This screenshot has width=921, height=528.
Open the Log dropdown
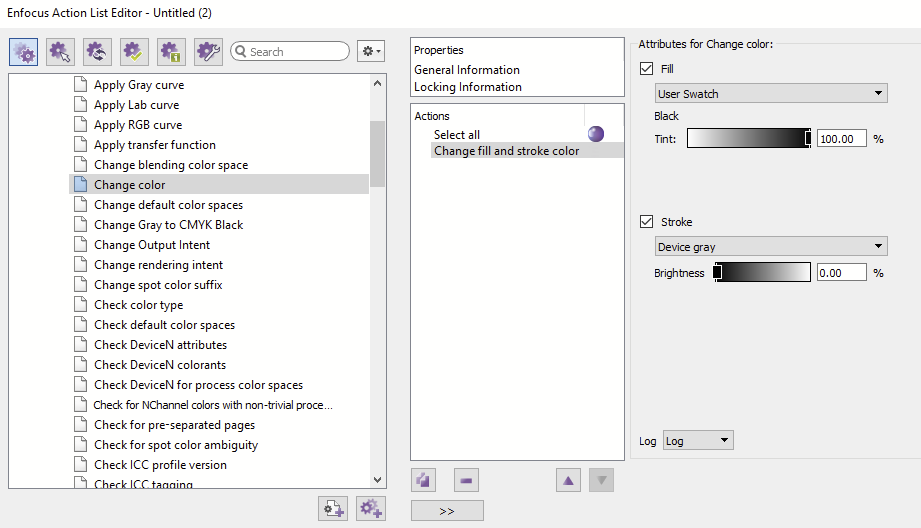tap(698, 440)
